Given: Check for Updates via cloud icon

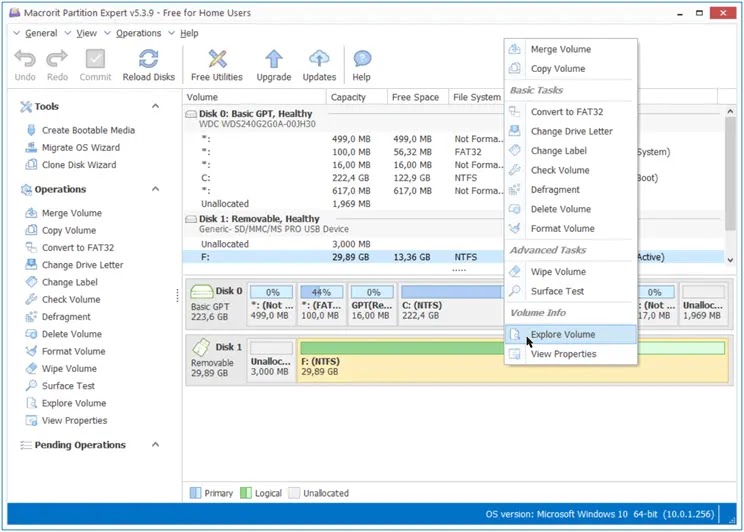Looking at the screenshot, I should (x=319, y=59).
